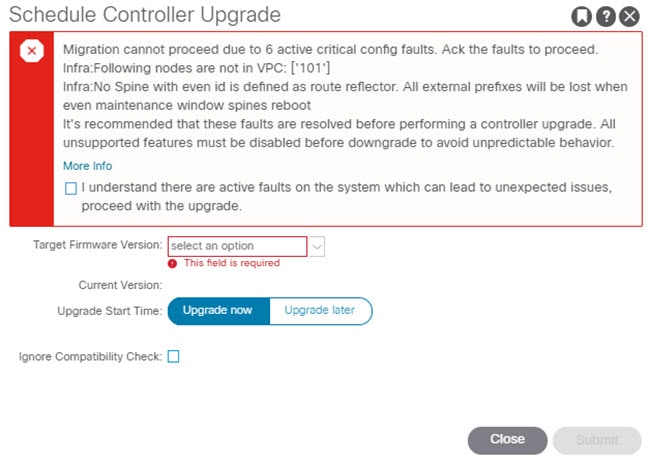The width and height of the screenshot is (650, 462).
Task: Close the dialog using the X icon
Action: pos(629,17)
